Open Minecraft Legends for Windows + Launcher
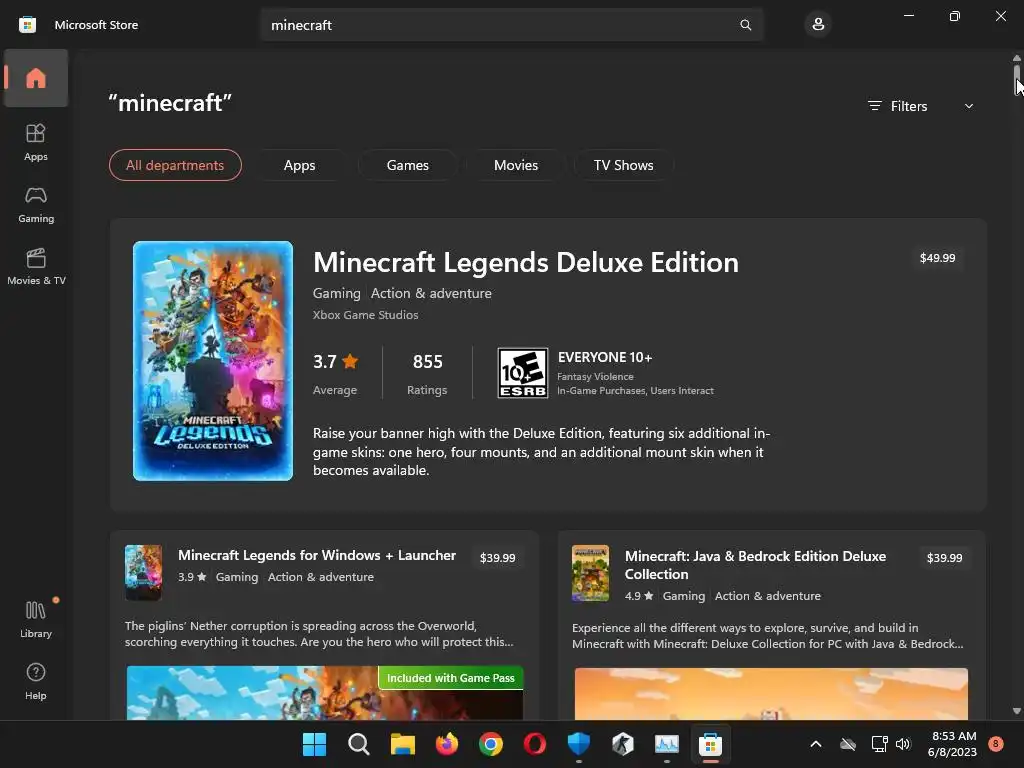The height and width of the screenshot is (768, 1024). click(x=317, y=556)
